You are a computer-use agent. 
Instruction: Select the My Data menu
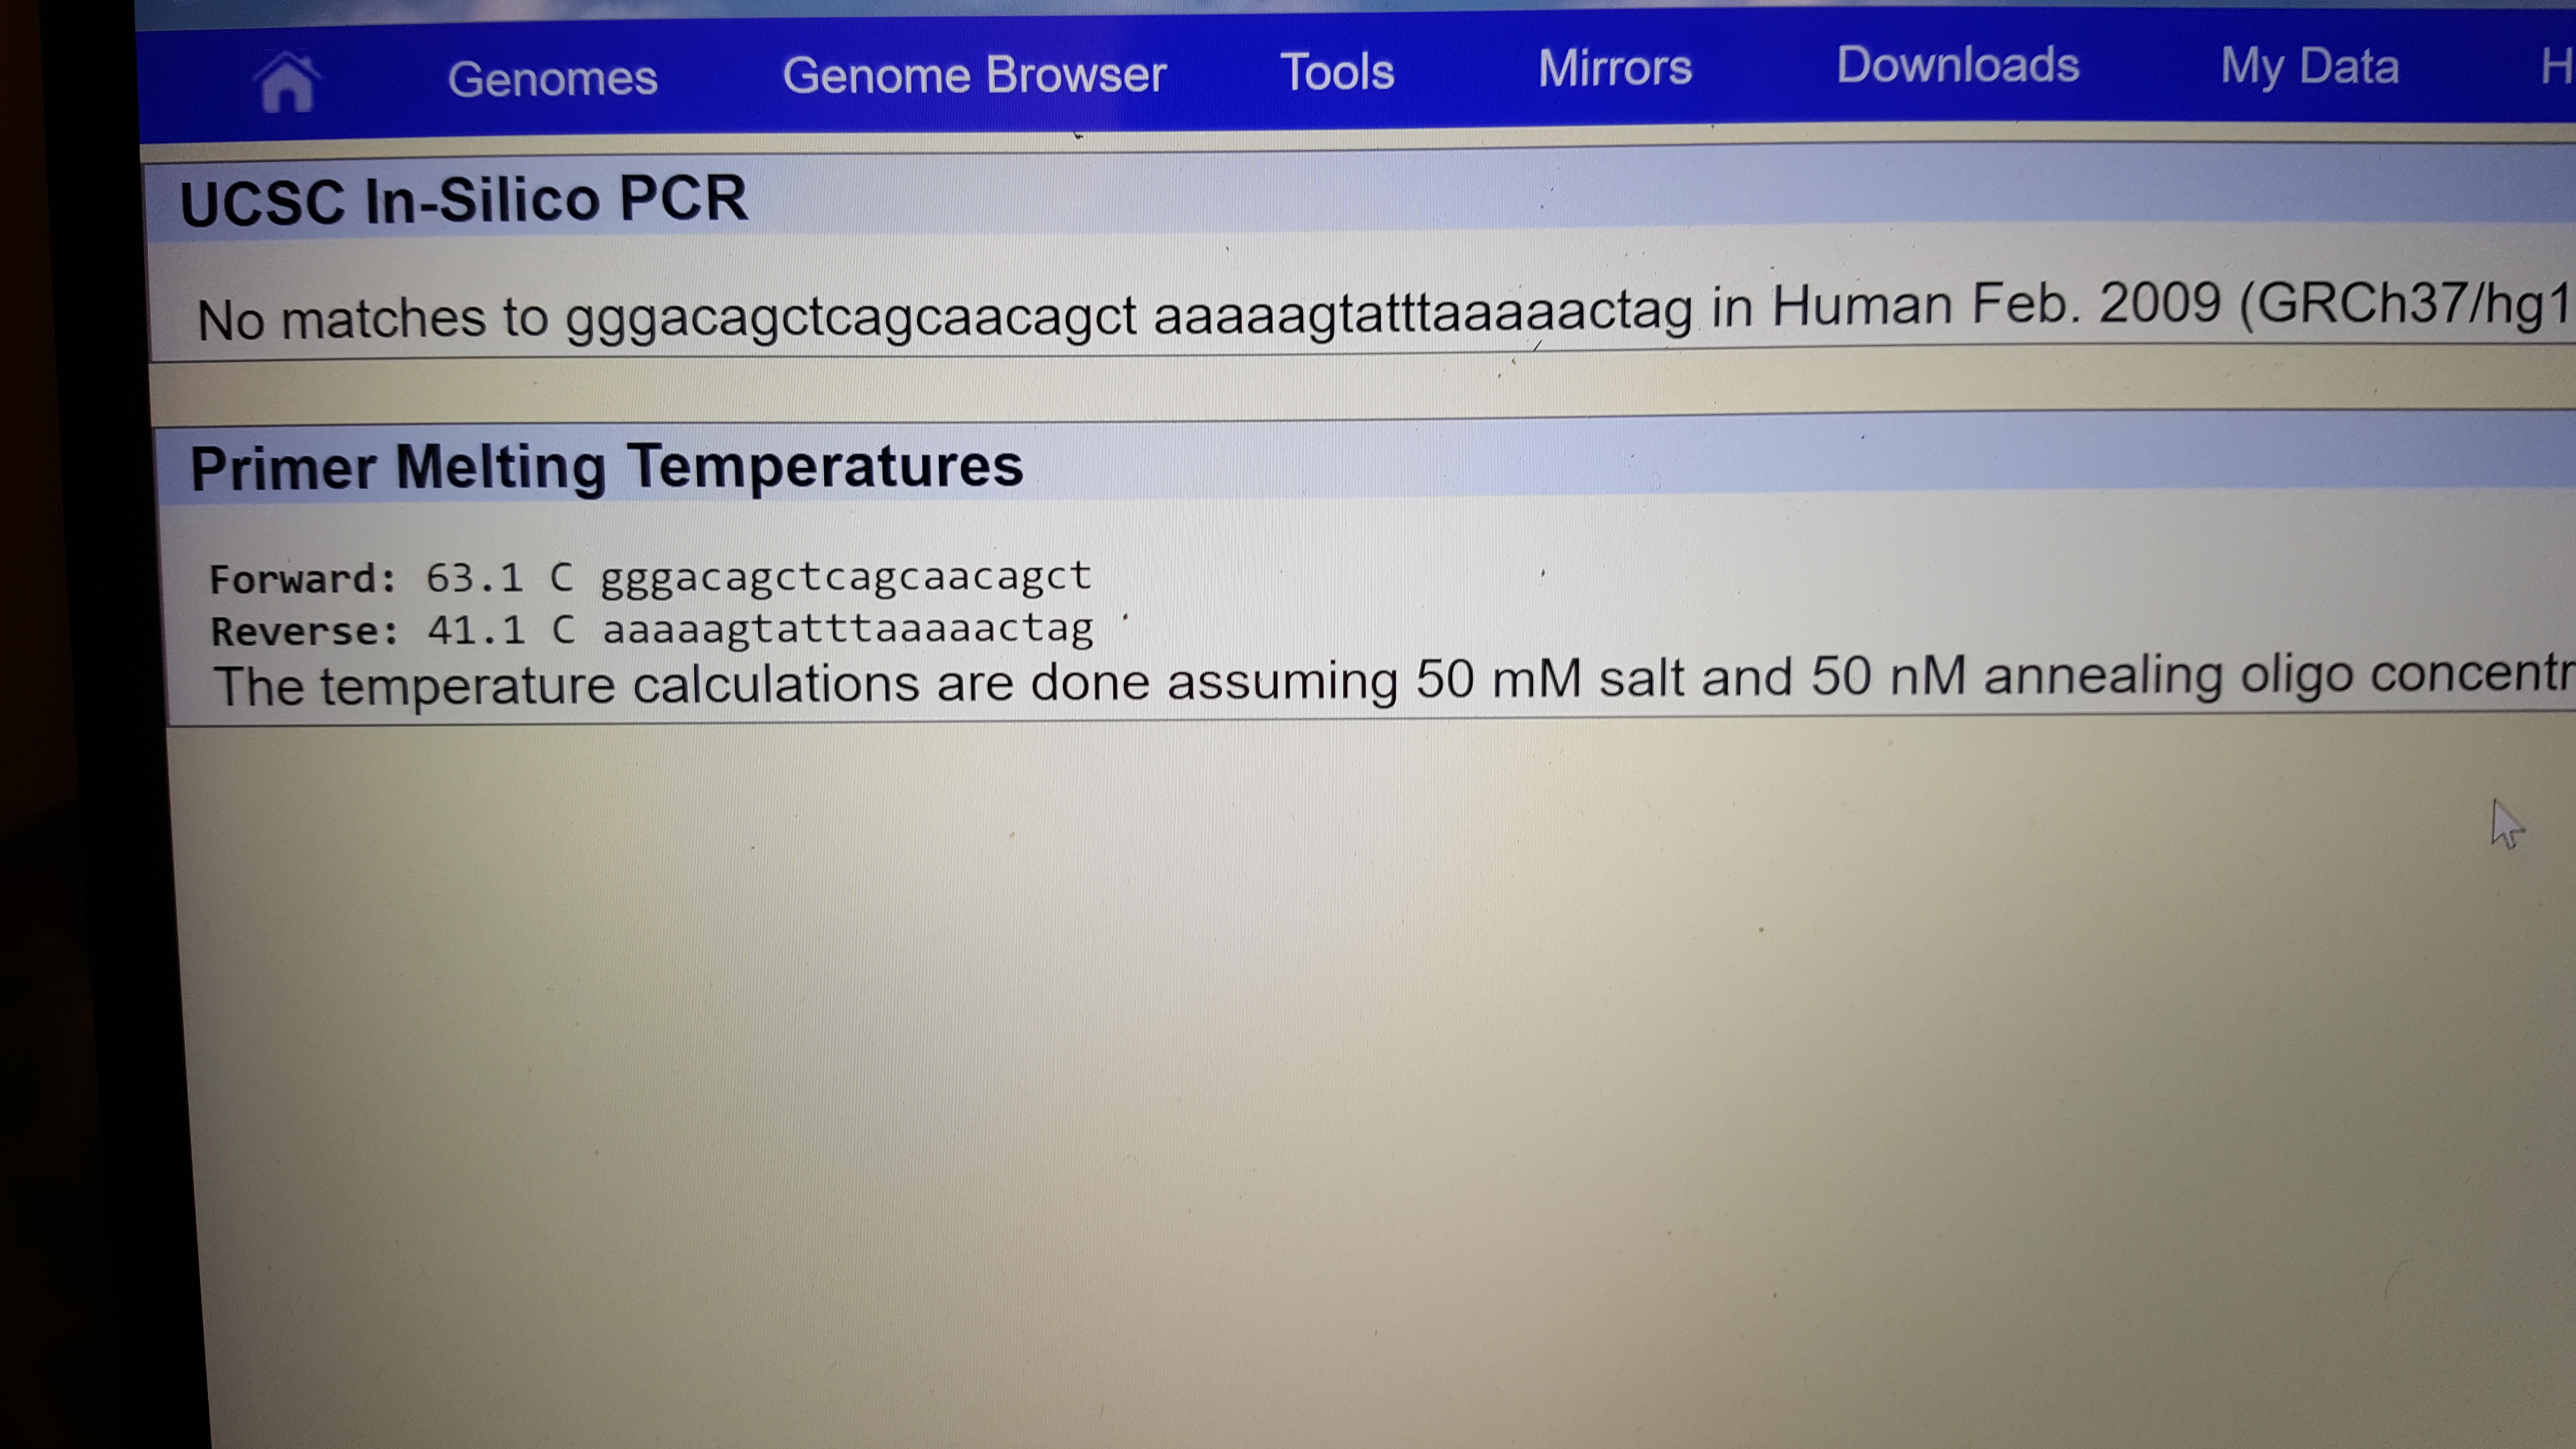point(2309,67)
